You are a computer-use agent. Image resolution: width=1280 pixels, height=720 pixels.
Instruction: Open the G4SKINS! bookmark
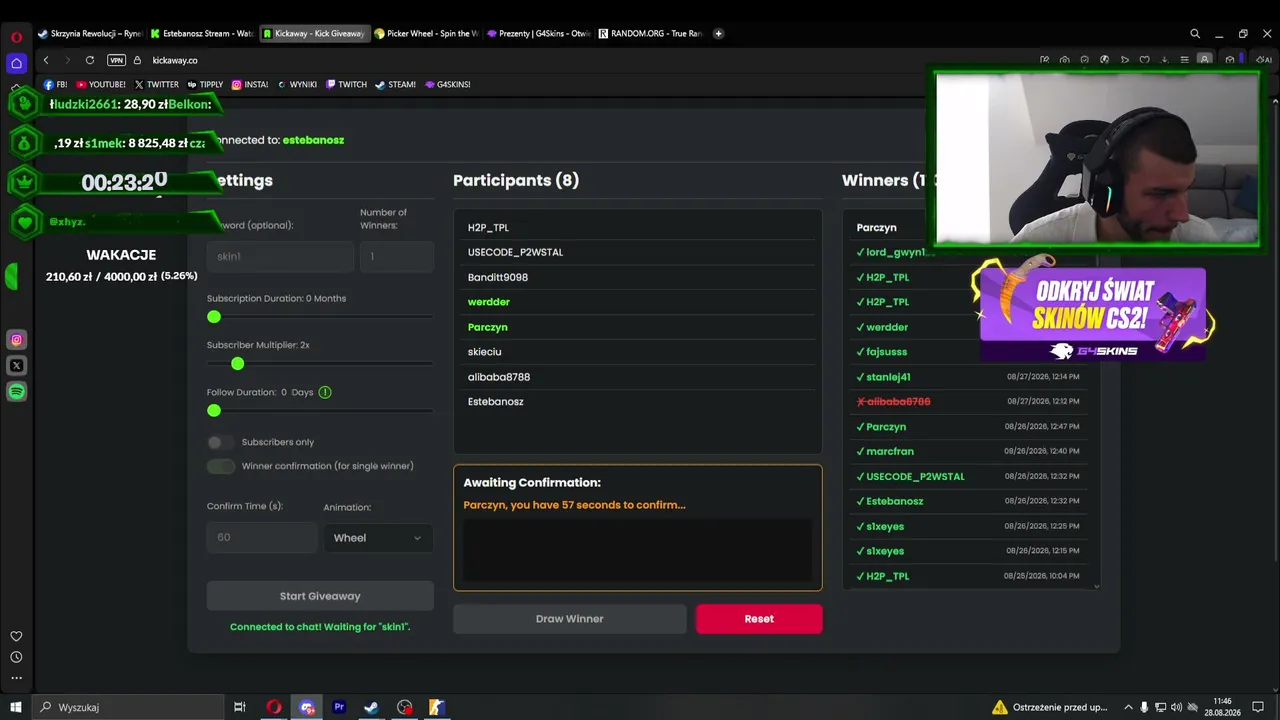pos(446,85)
